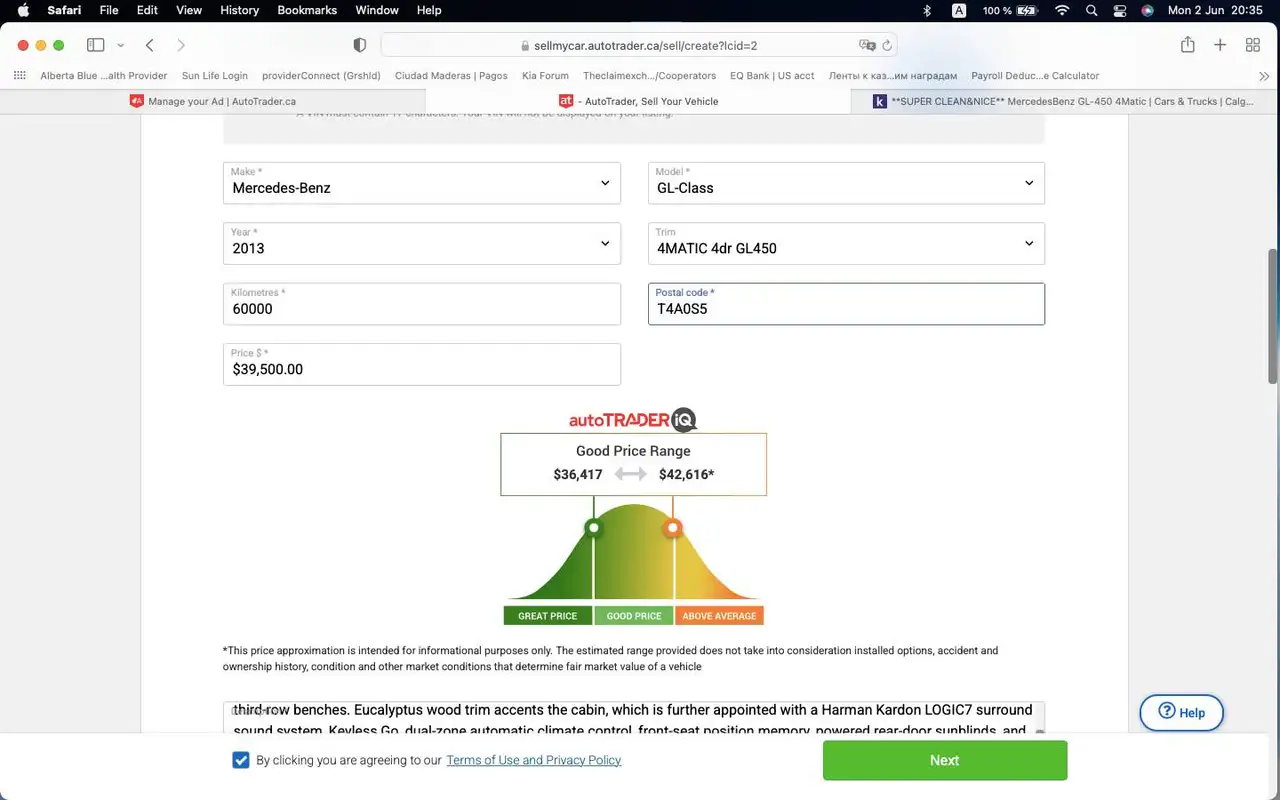This screenshot has width=1280, height=800.
Task: Open the privacy report shield icon
Action: 360,45
